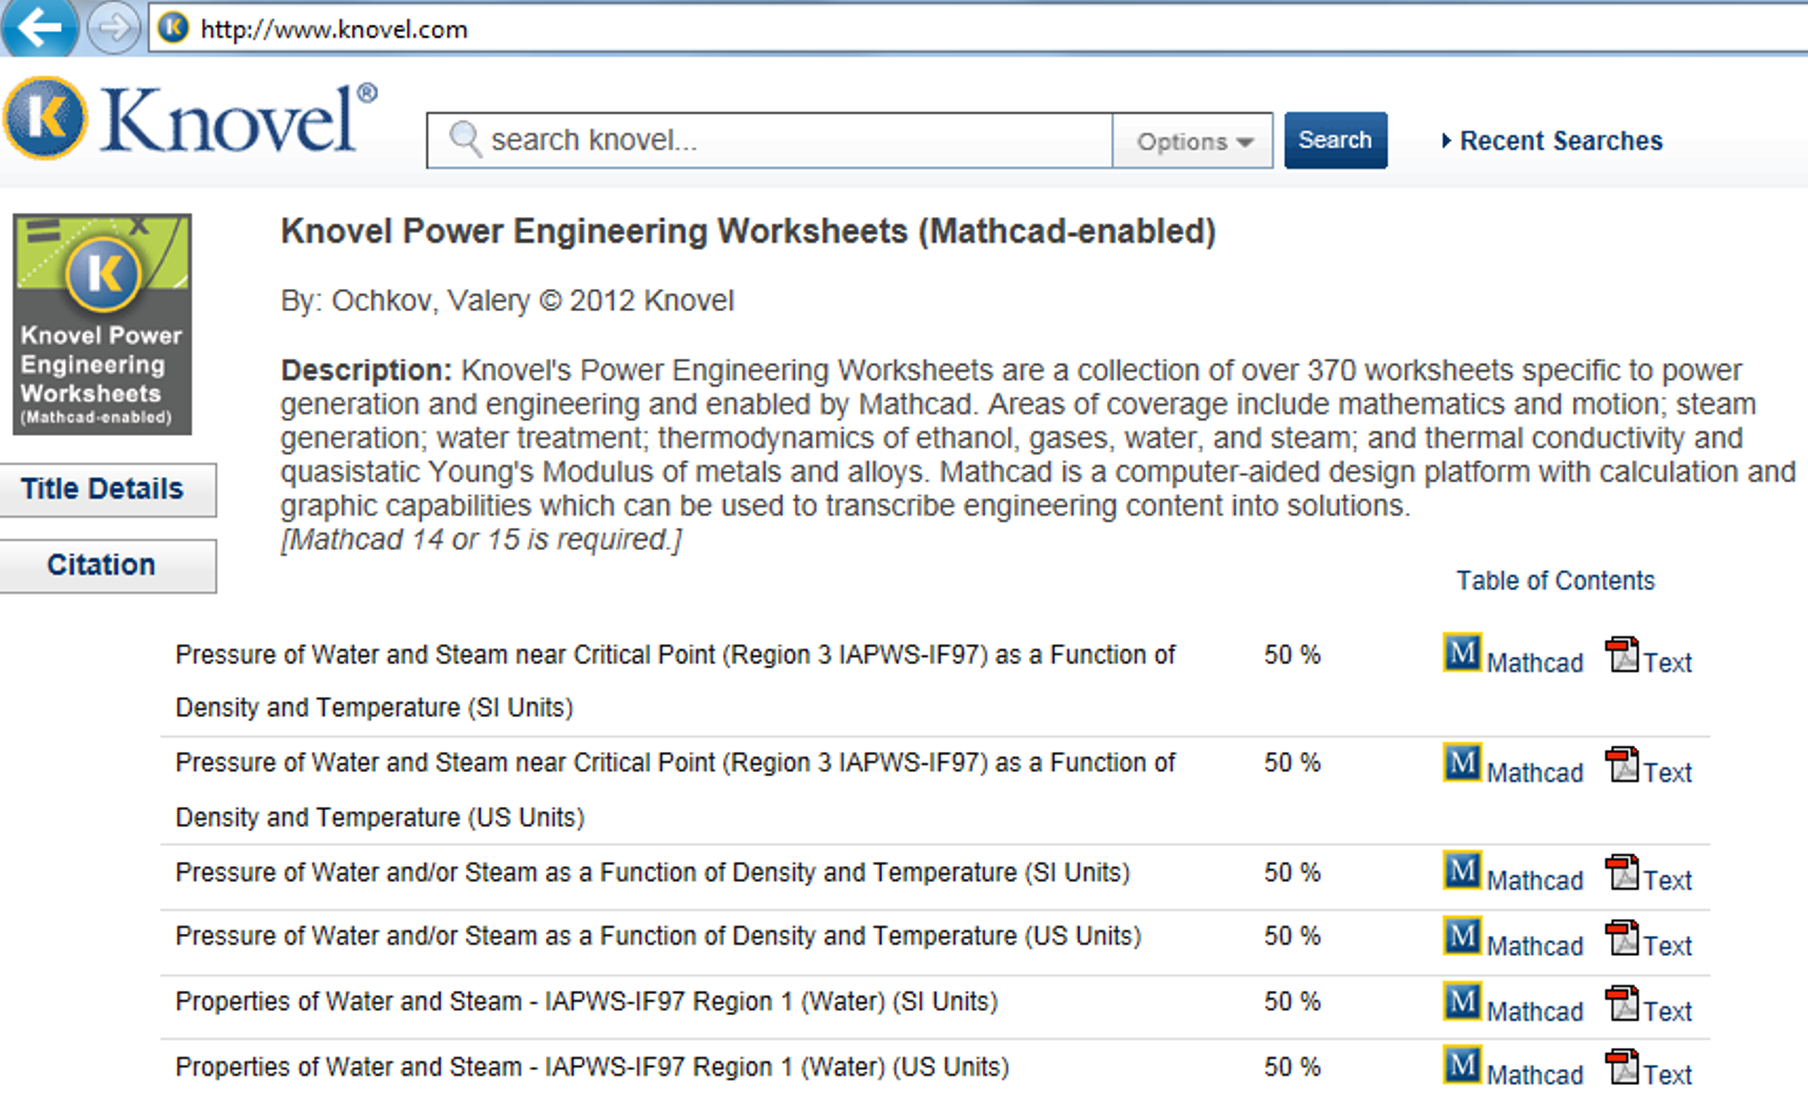Click Text link for Water and/or Steam US row
The width and height of the screenshot is (1808, 1096).
(x=1668, y=946)
